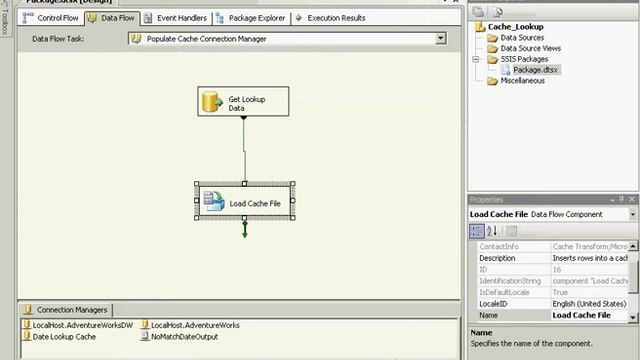The height and width of the screenshot is (360, 640).
Task: Collapse the SSIS Packages tree node
Action: tap(476, 59)
